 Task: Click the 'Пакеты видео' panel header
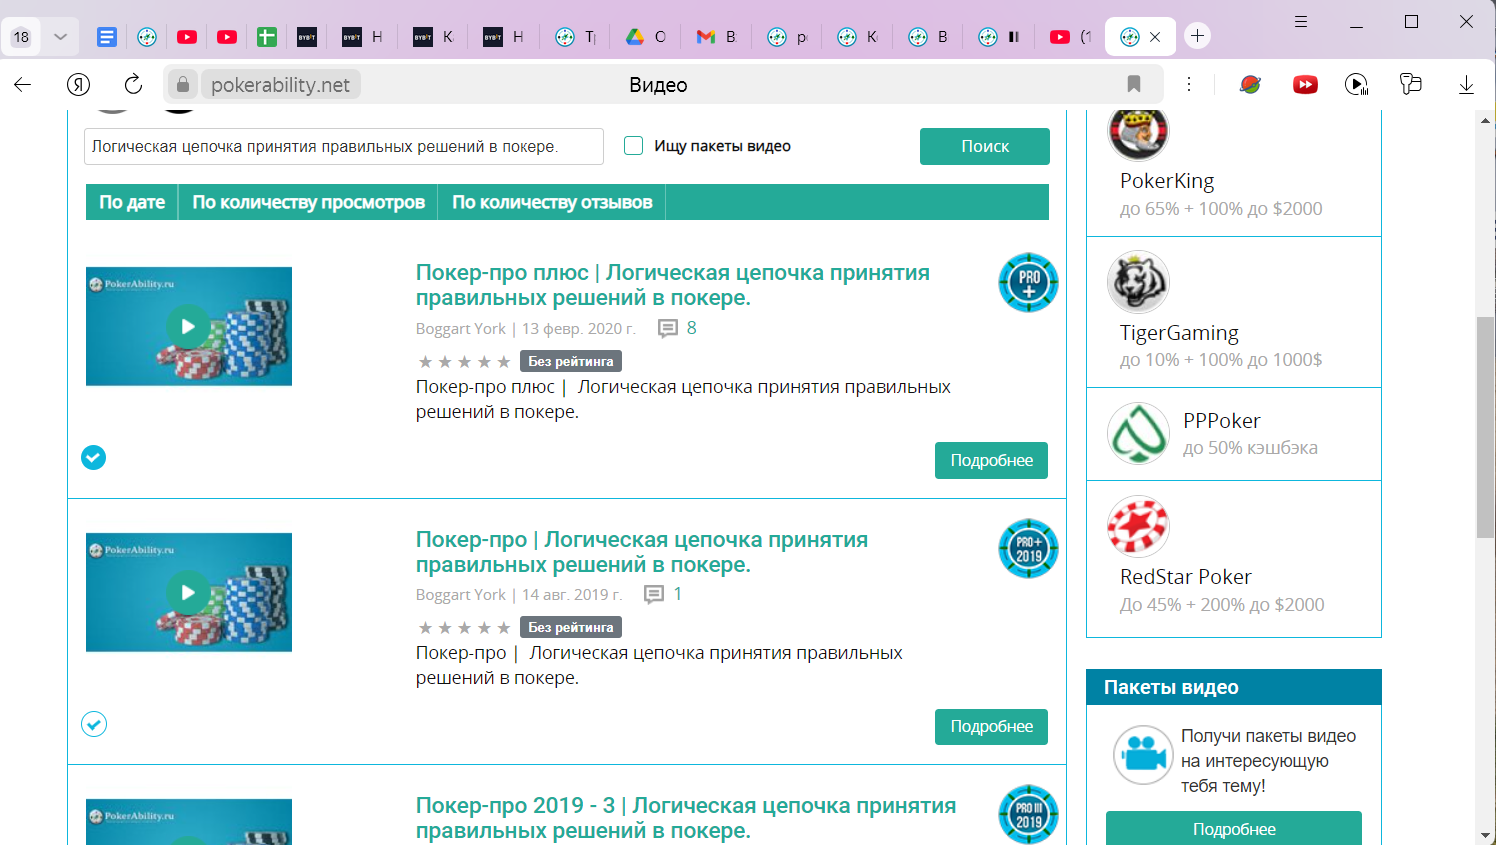[1234, 687]
